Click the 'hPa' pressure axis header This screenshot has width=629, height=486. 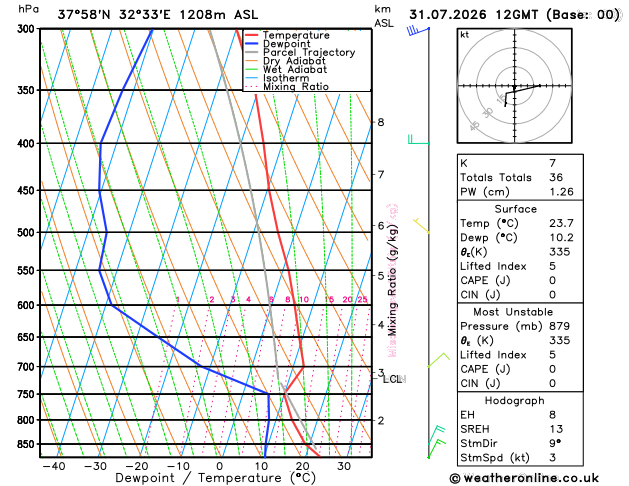click(x=28, y=9)
